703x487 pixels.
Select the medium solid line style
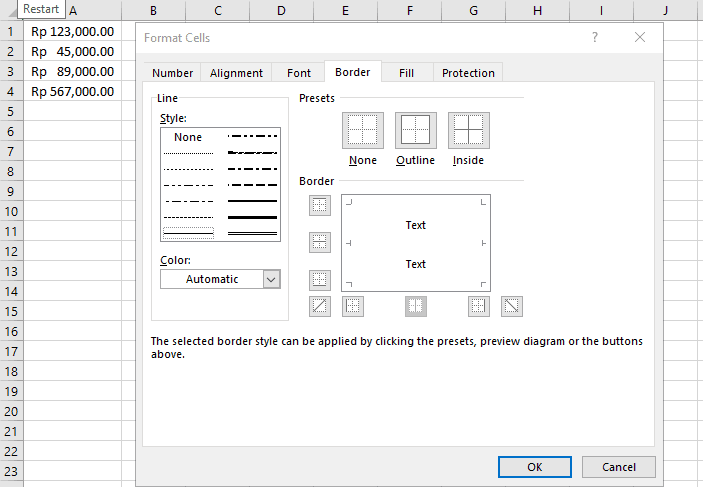pyautogui.click(x=252, y=201)
